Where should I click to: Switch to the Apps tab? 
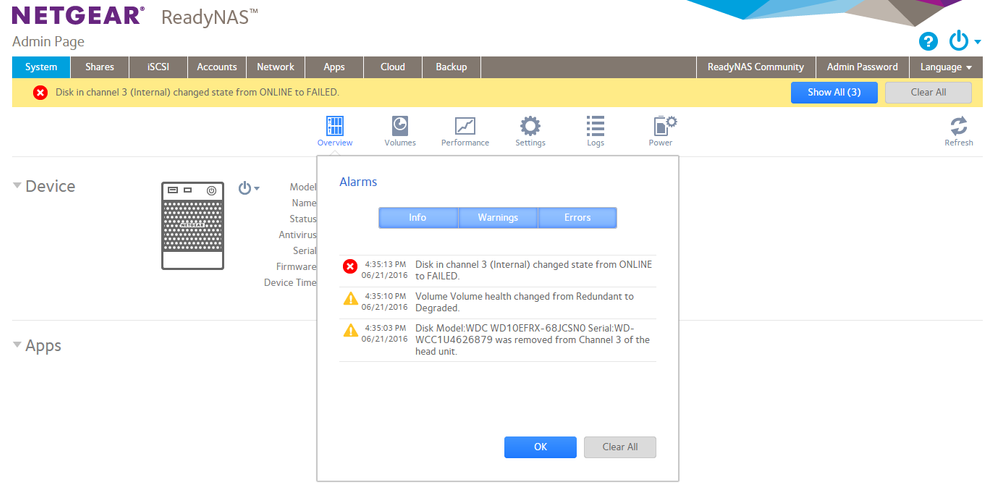[334, 67]
